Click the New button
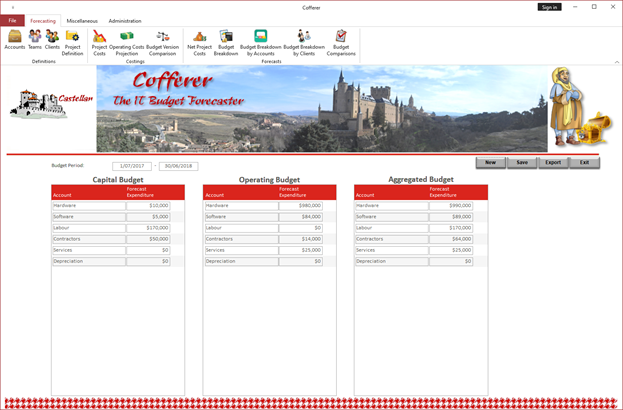623x410 pixels. pyautogui.click(x=491, y=162)
